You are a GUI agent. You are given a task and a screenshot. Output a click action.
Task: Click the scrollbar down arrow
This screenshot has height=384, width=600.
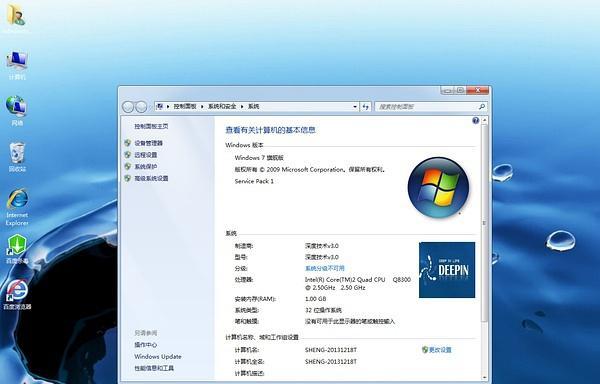click(484, 377)
